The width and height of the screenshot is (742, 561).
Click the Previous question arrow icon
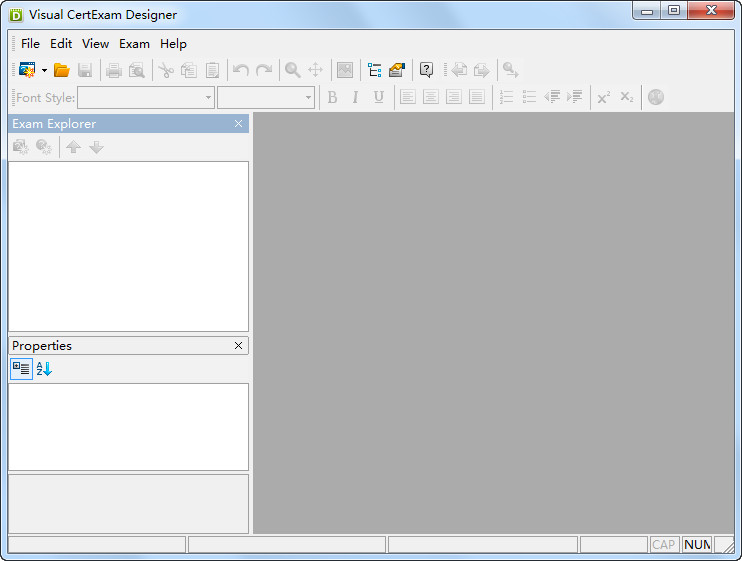point(459,70)
